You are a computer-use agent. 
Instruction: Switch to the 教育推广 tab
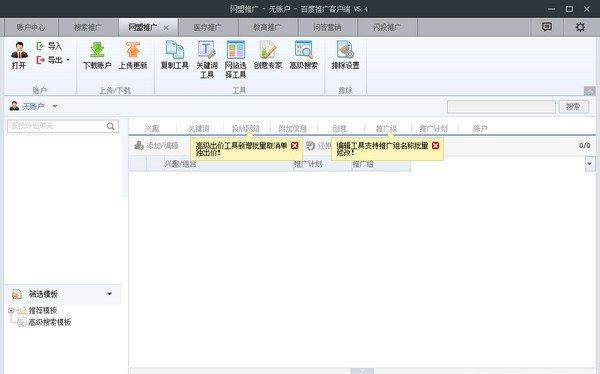pyautogui.click(x=267, y=28)
